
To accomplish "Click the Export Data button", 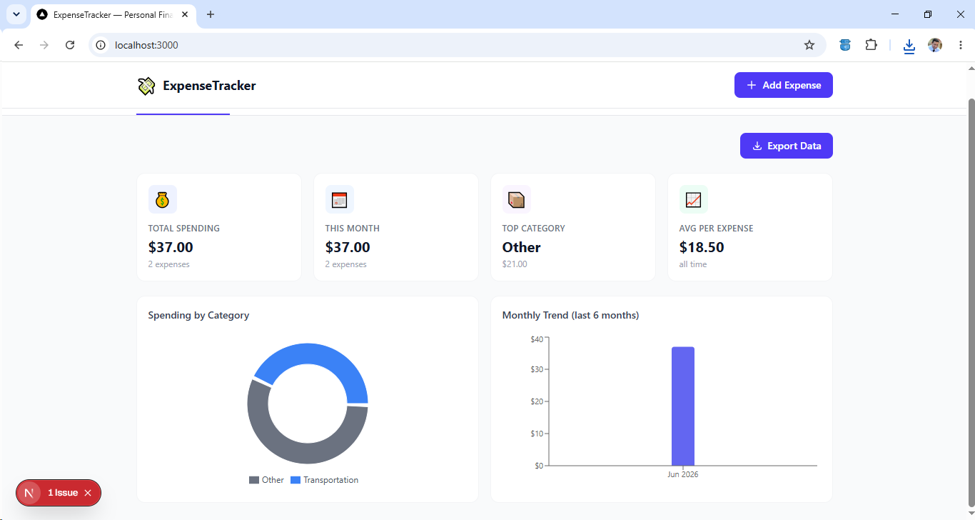I will (x=786, y=146).
